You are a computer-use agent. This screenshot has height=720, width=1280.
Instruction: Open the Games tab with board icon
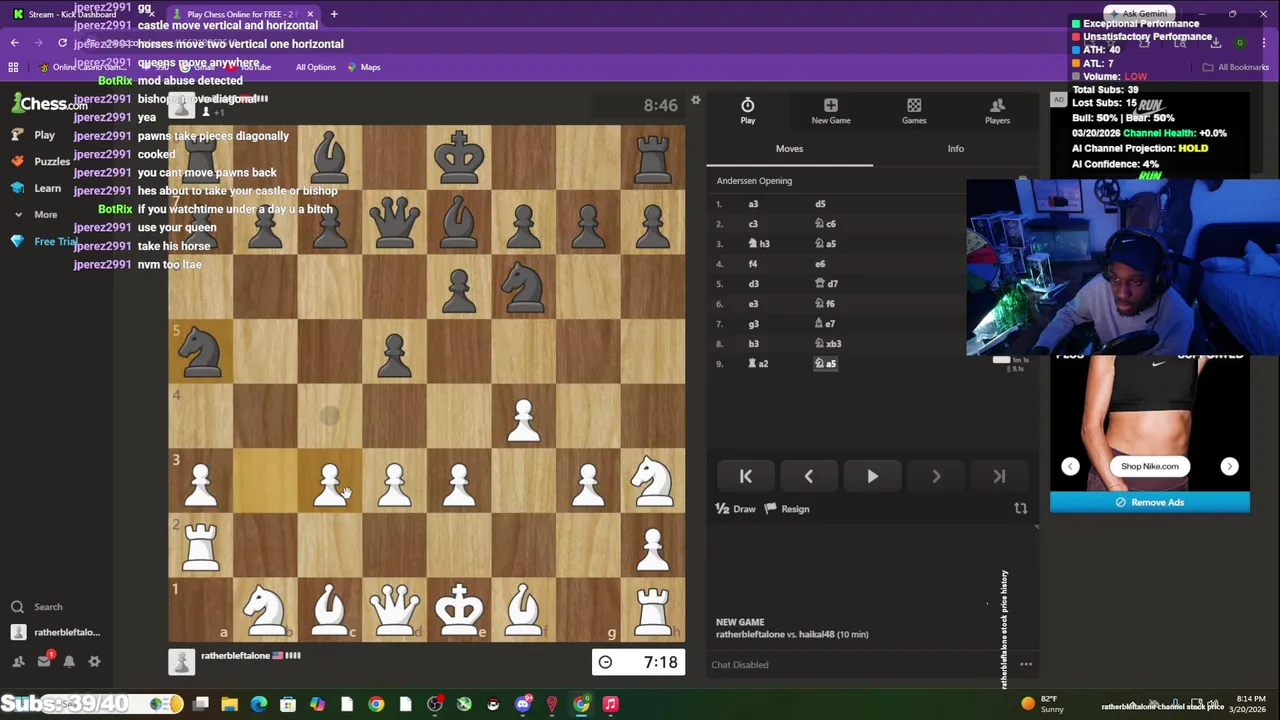pos(914,111)
